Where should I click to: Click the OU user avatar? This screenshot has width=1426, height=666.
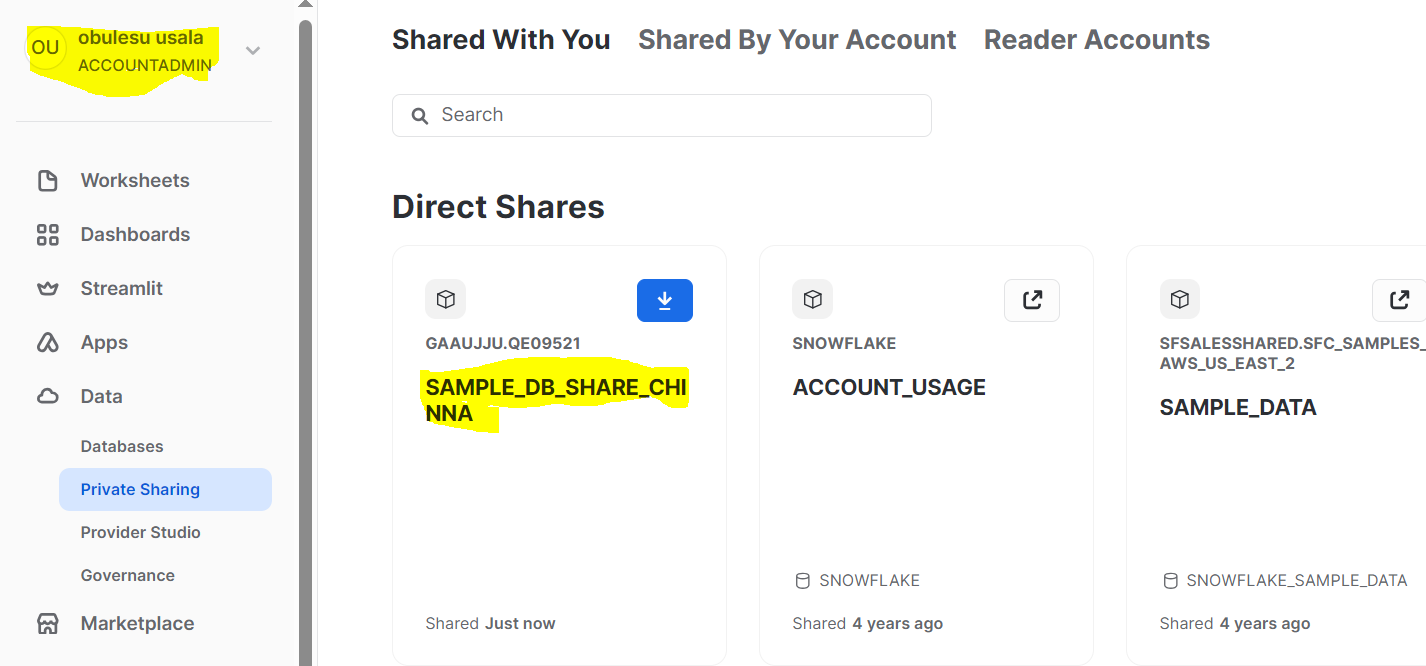[x=46, y=48]
